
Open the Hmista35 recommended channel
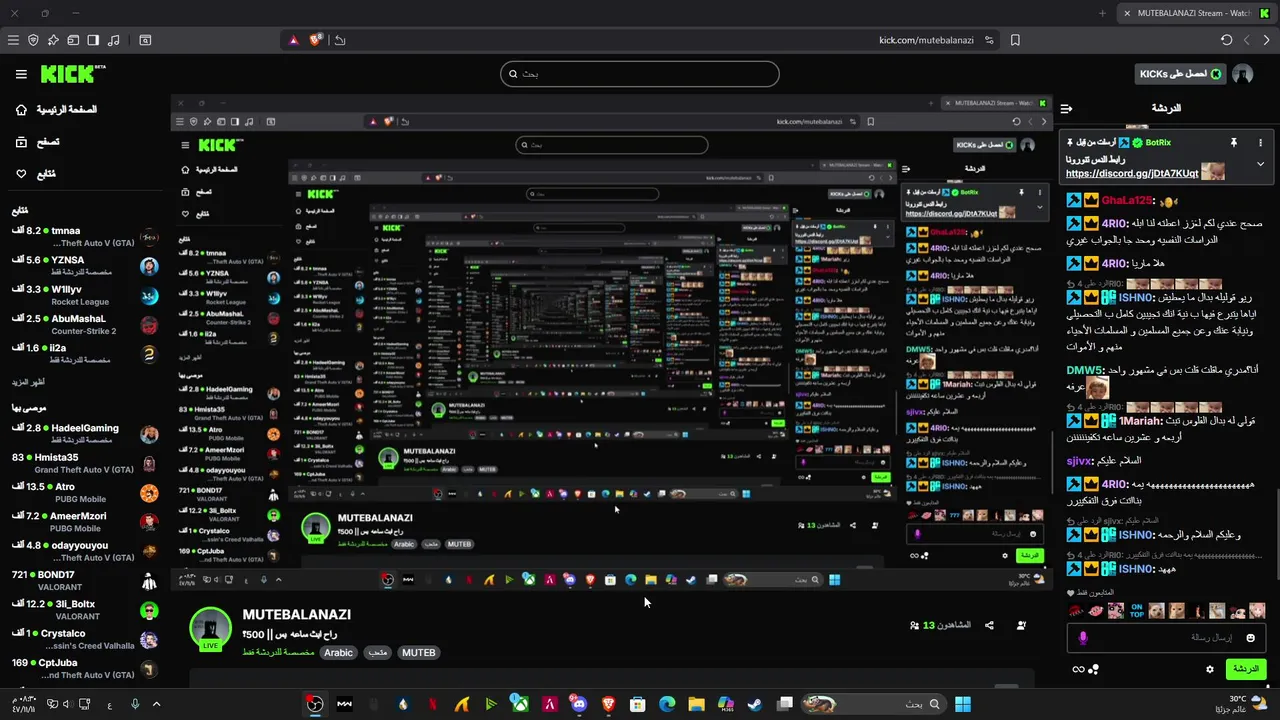click(85, 463)
